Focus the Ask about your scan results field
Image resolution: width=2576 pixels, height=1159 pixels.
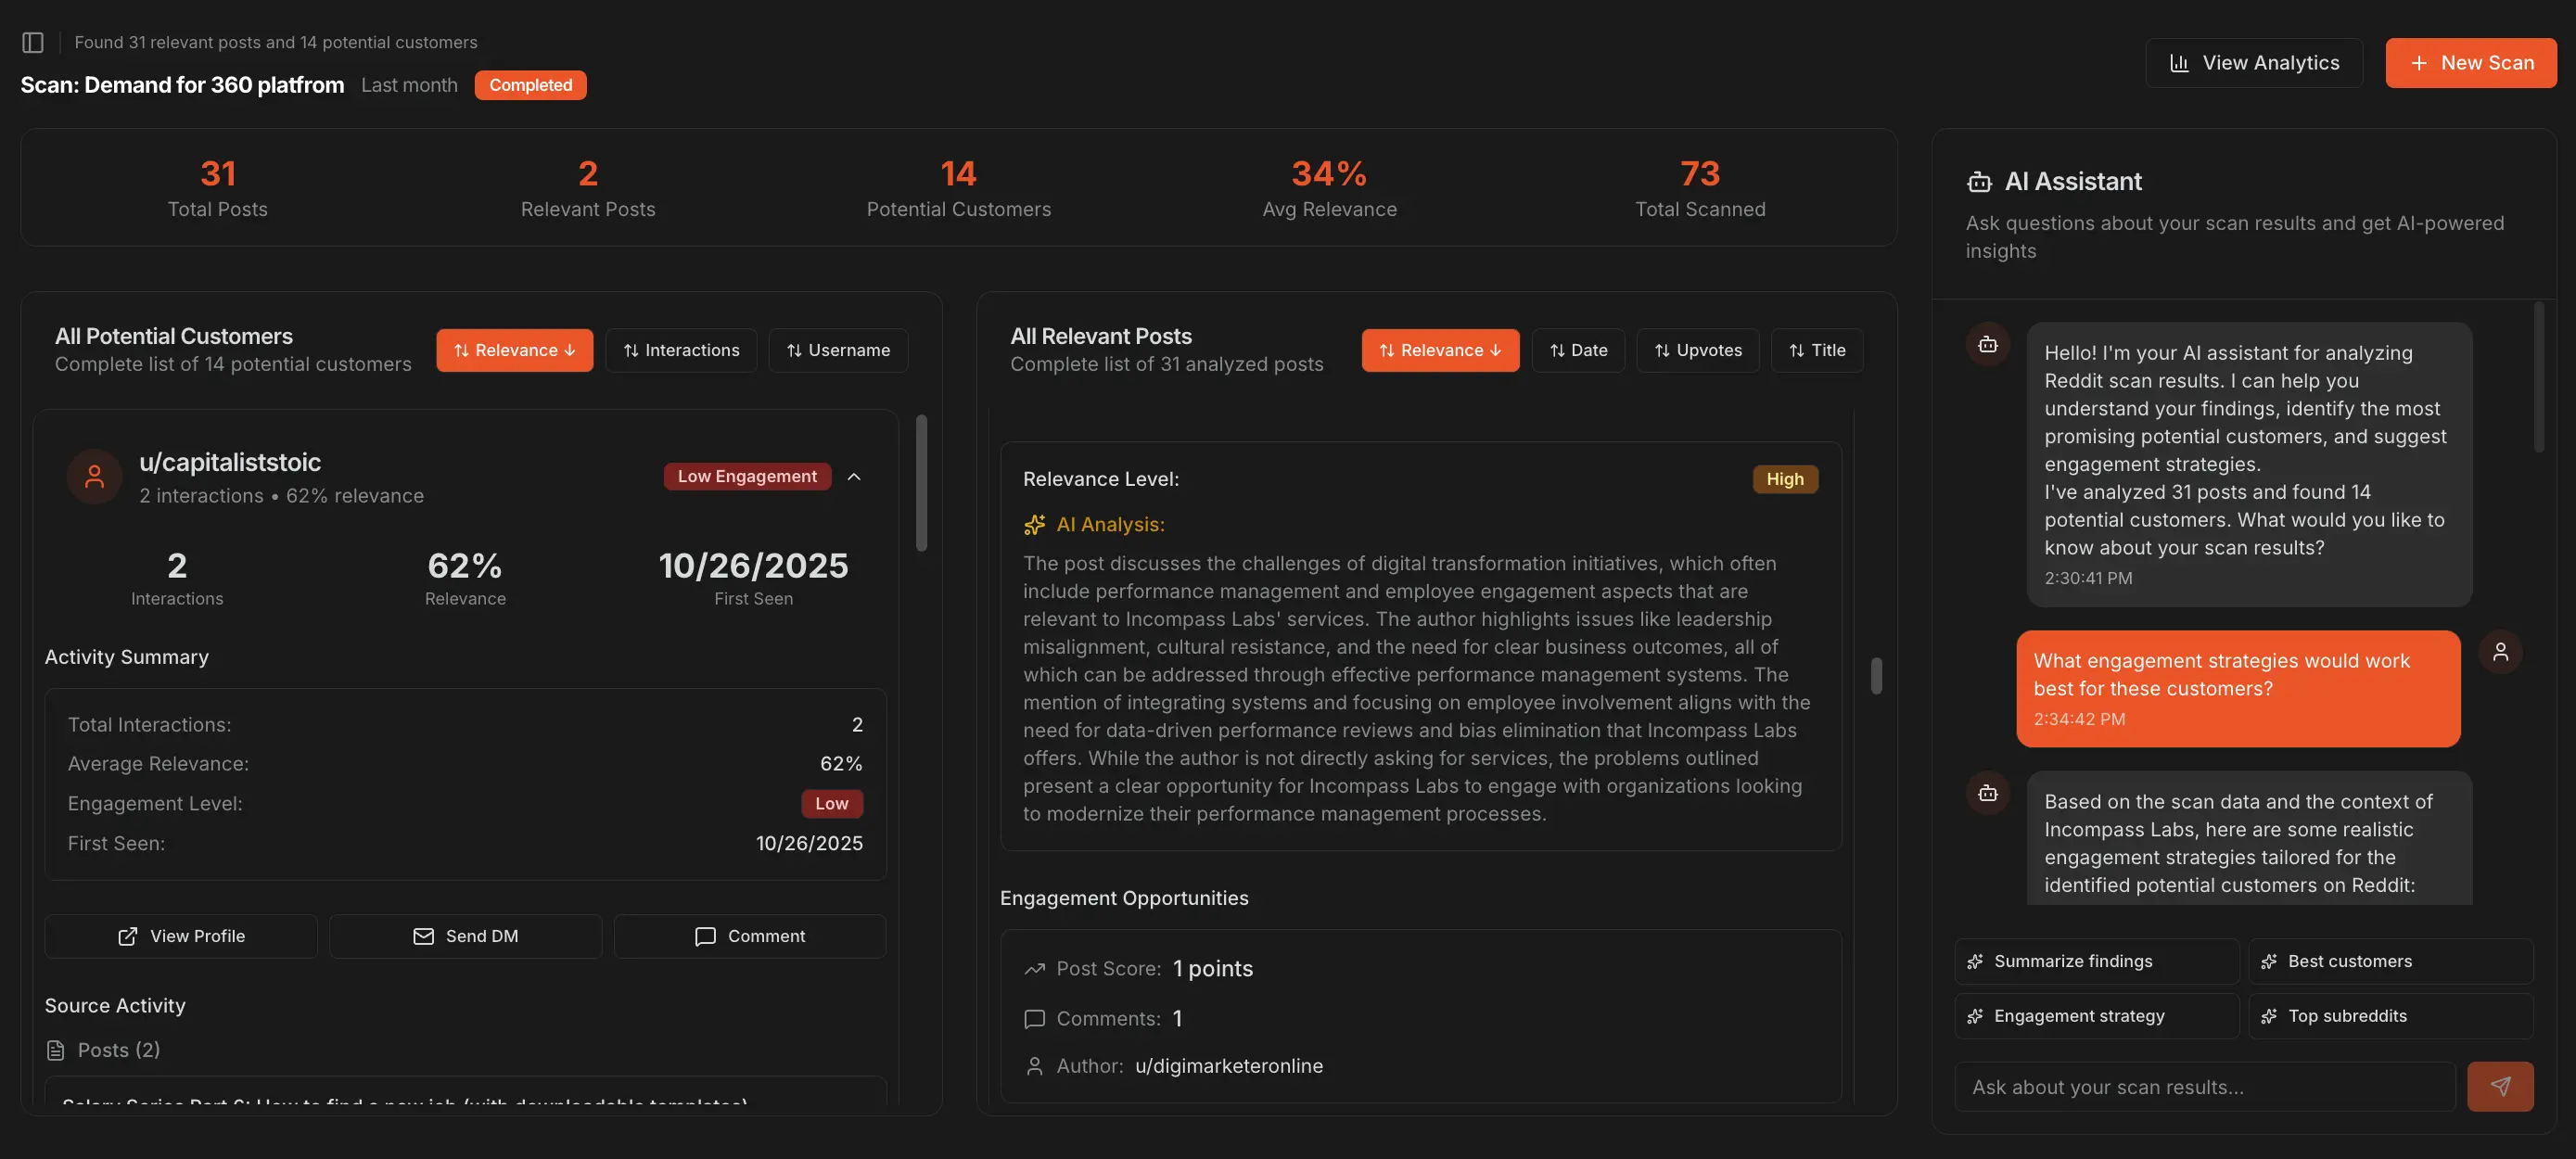[x=2204, y=1086]
